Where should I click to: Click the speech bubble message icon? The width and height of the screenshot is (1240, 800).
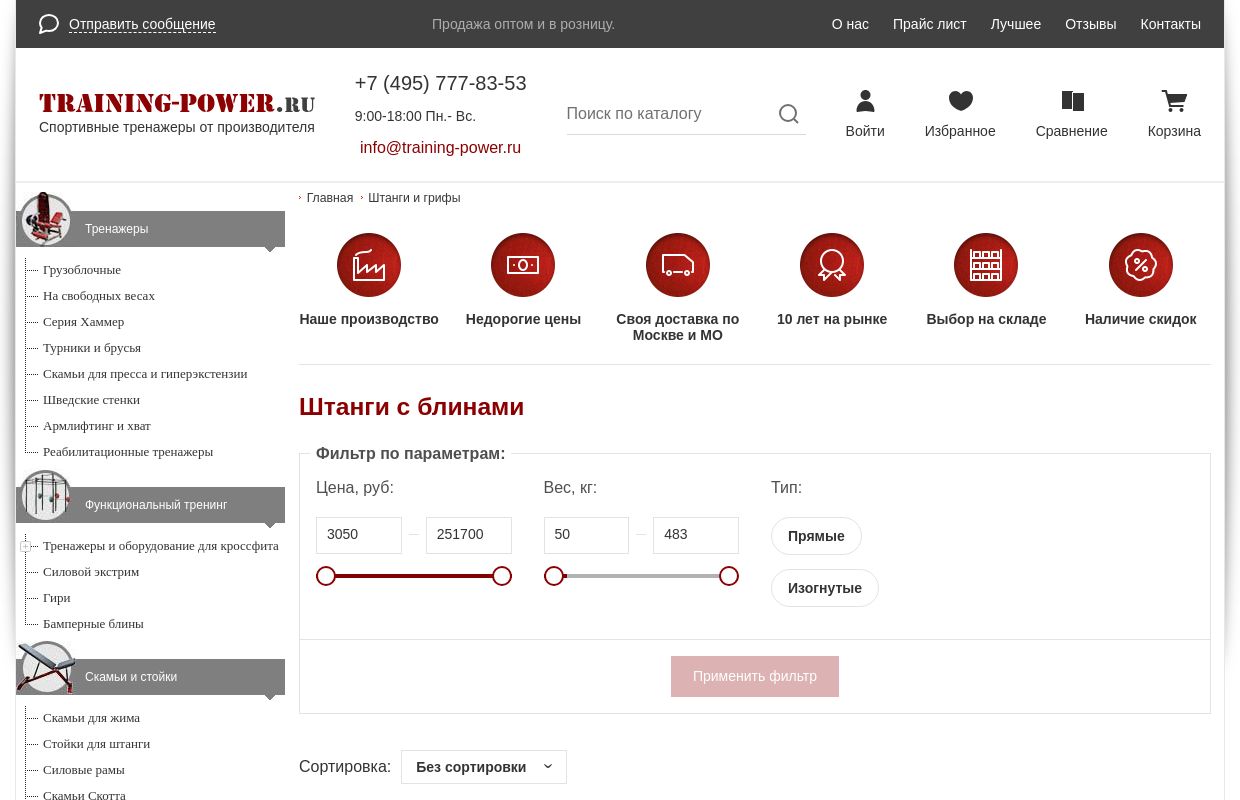pos(49,24)
